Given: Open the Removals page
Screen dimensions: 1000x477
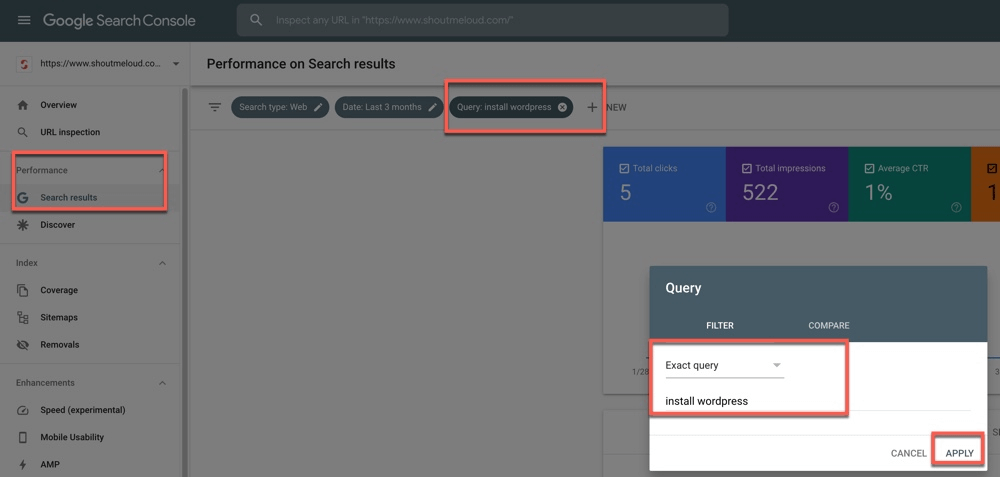Looking at the screenshot, I should click(x=60, y=344).
